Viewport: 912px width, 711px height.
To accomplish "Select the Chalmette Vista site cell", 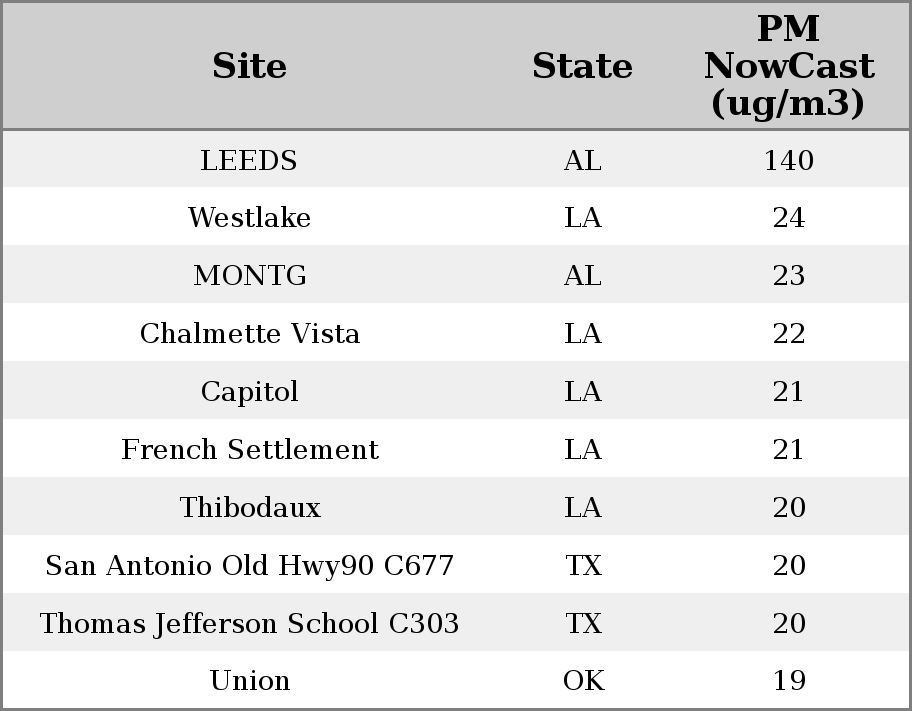I will (250, 333).
